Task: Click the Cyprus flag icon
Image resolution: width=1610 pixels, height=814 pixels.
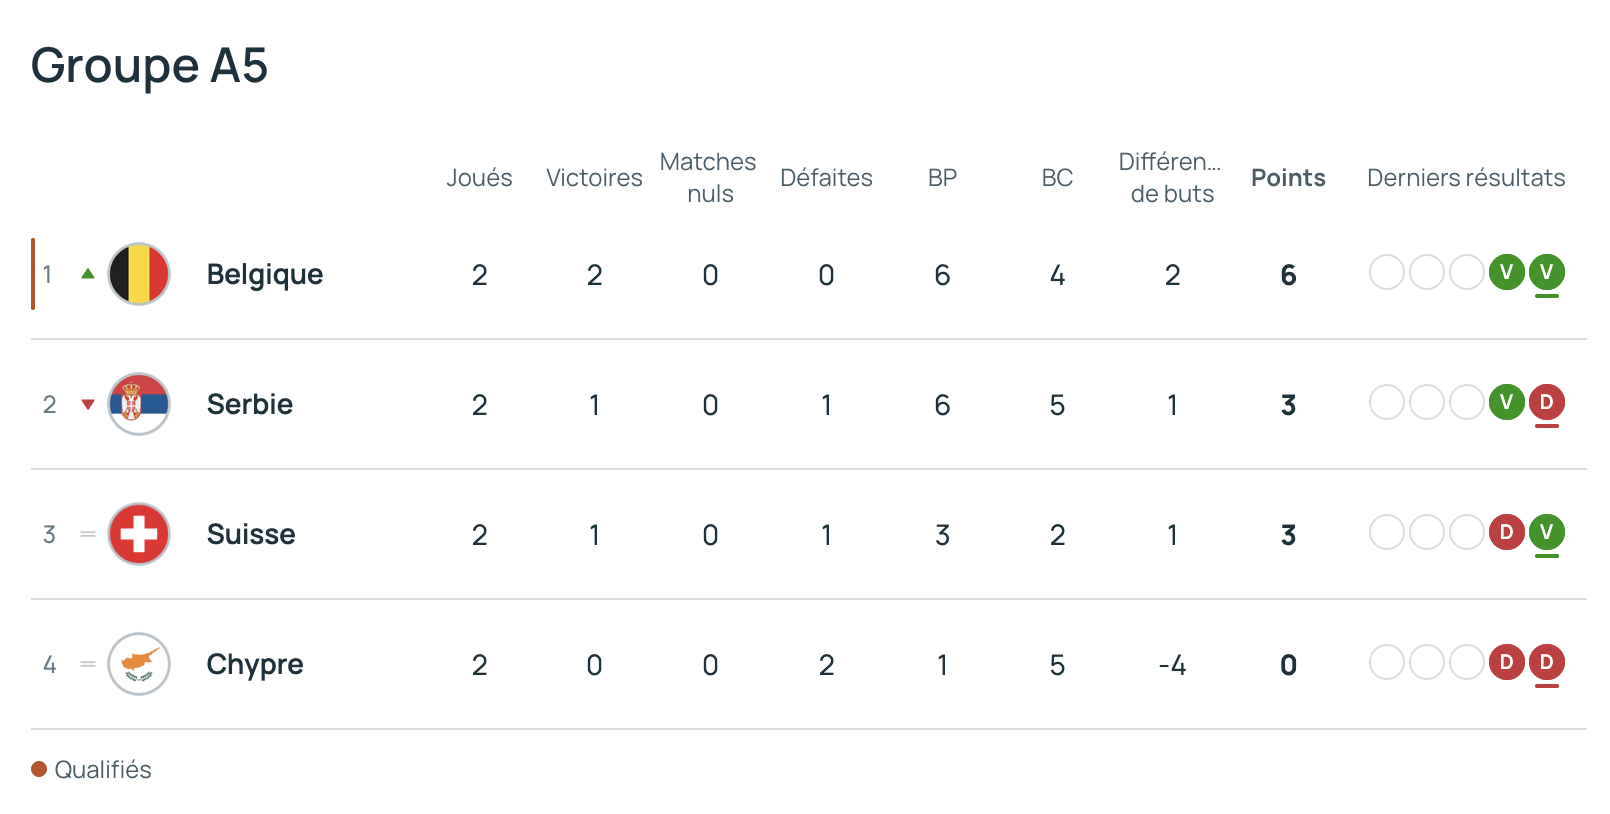Action: [139, 664]
